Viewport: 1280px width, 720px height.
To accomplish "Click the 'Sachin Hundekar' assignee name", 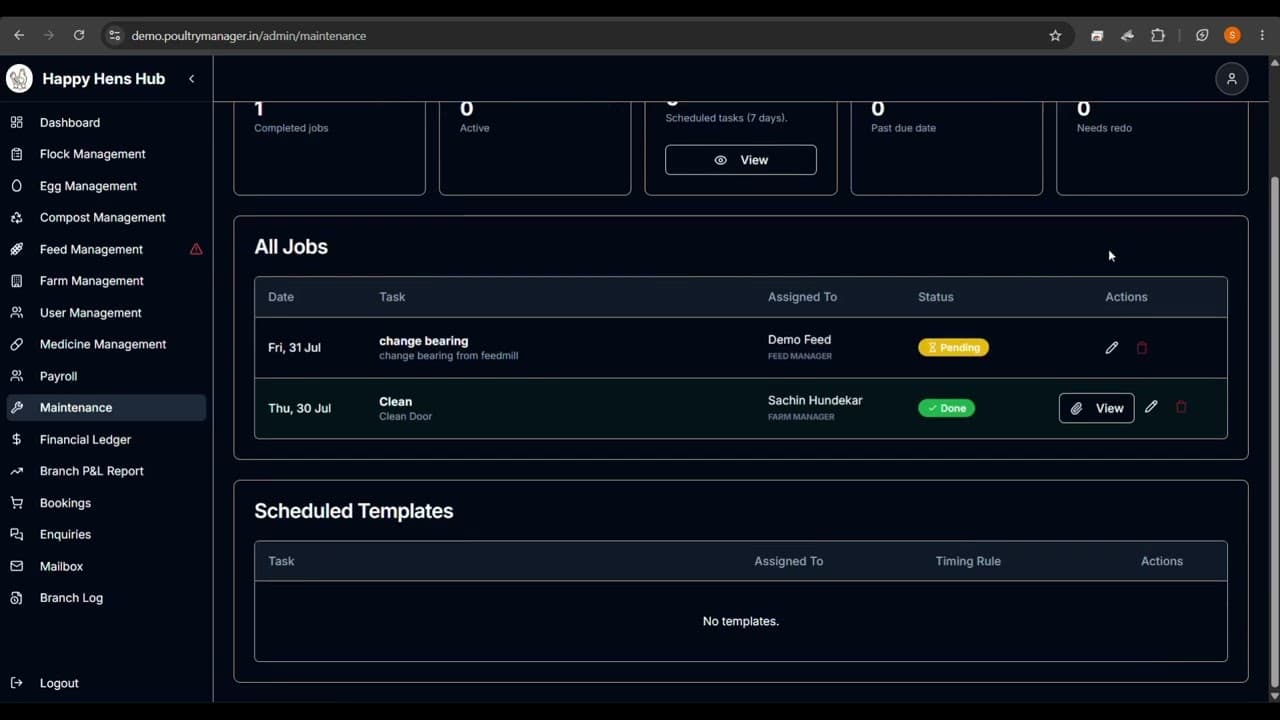I will (x=815, y=400).
